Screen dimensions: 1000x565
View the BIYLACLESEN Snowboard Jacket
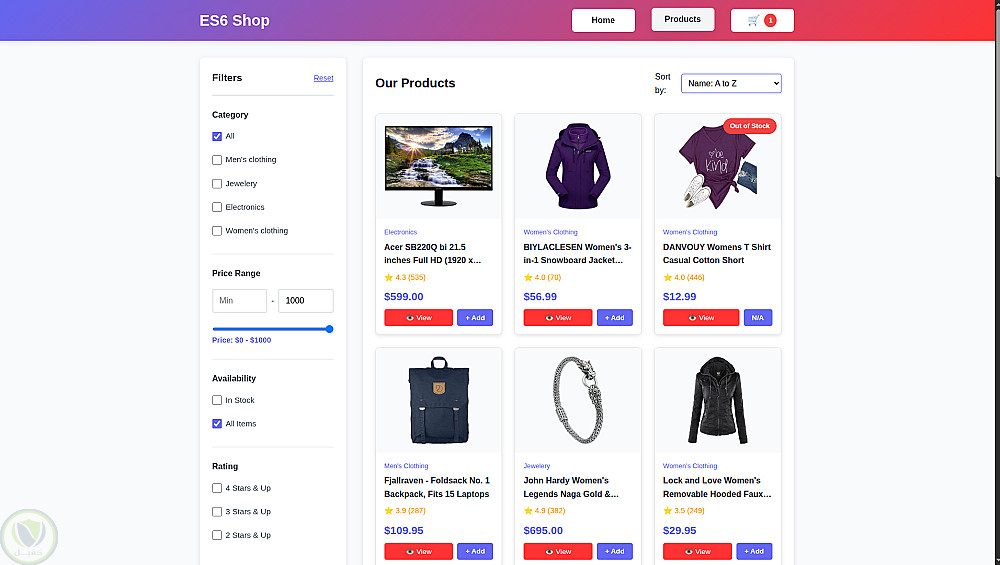point(558,318)
